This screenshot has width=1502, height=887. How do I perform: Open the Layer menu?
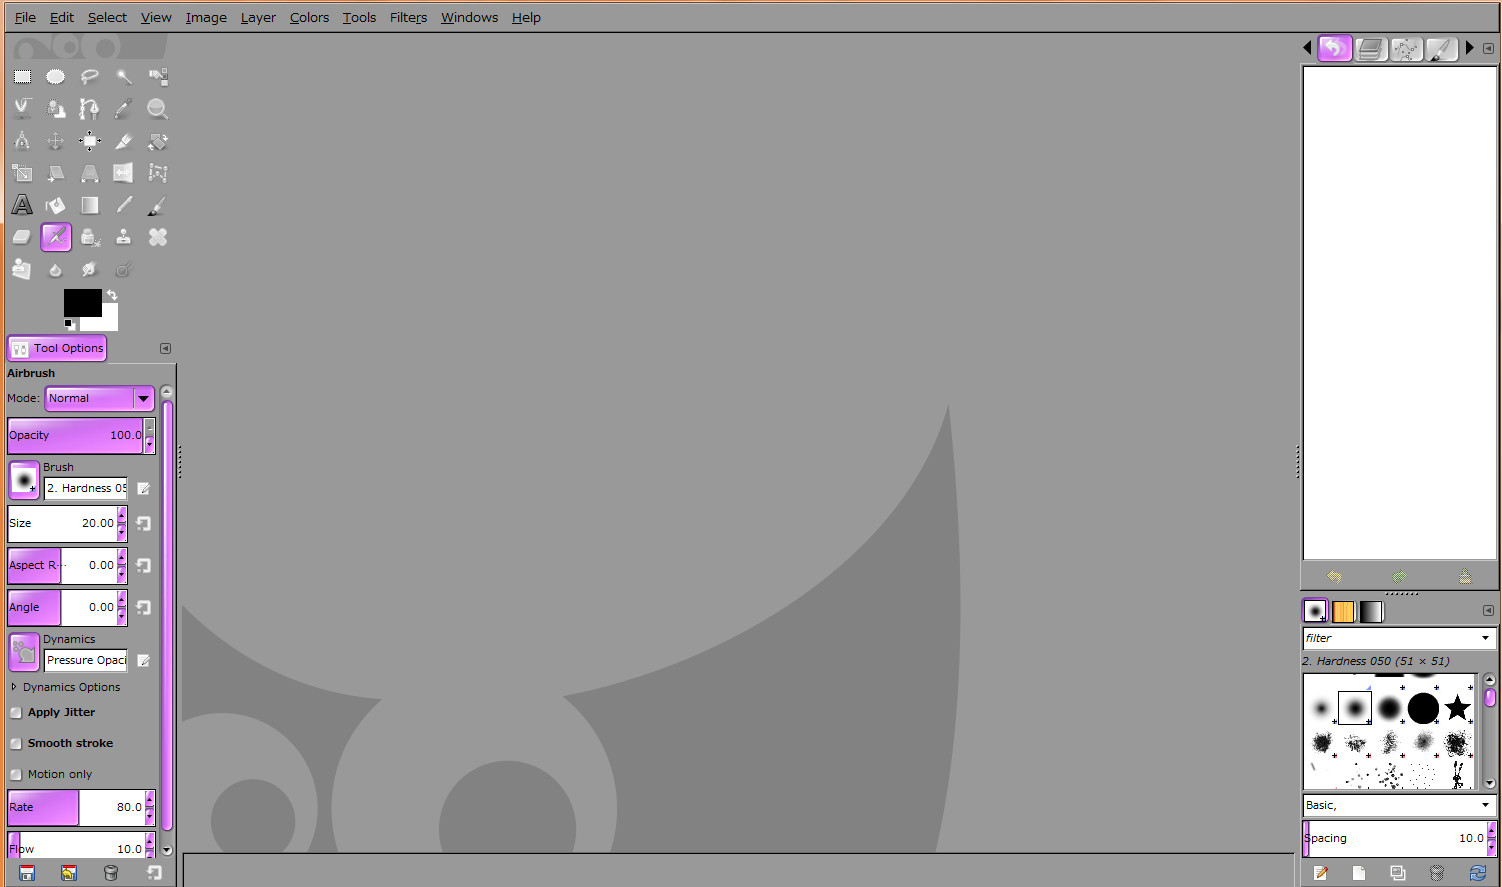point(258,17)
